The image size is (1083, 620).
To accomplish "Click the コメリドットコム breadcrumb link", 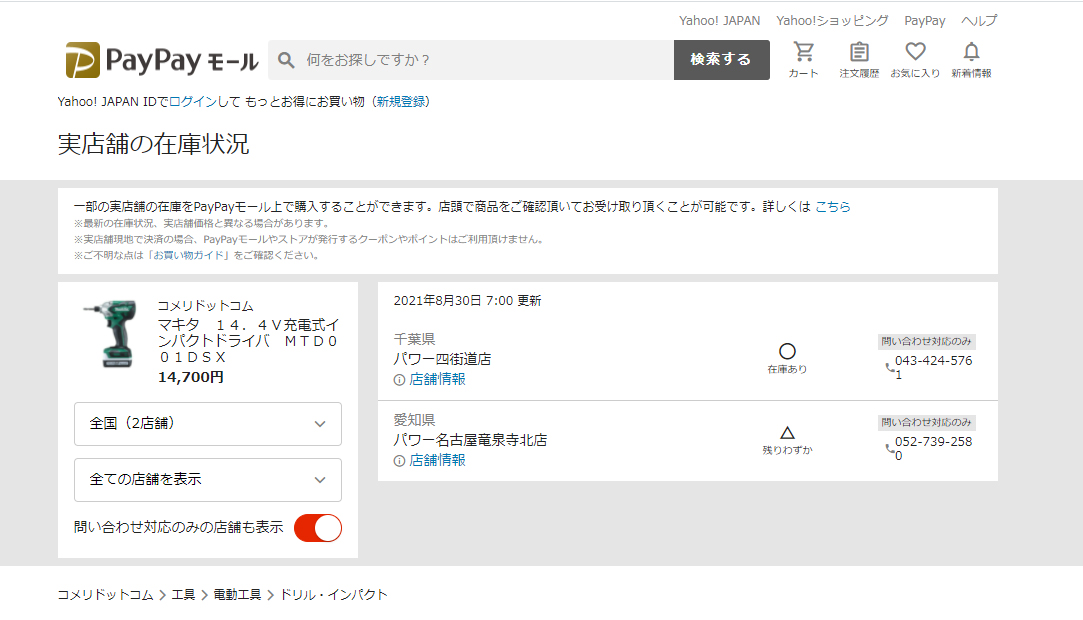I will point(105,594).
